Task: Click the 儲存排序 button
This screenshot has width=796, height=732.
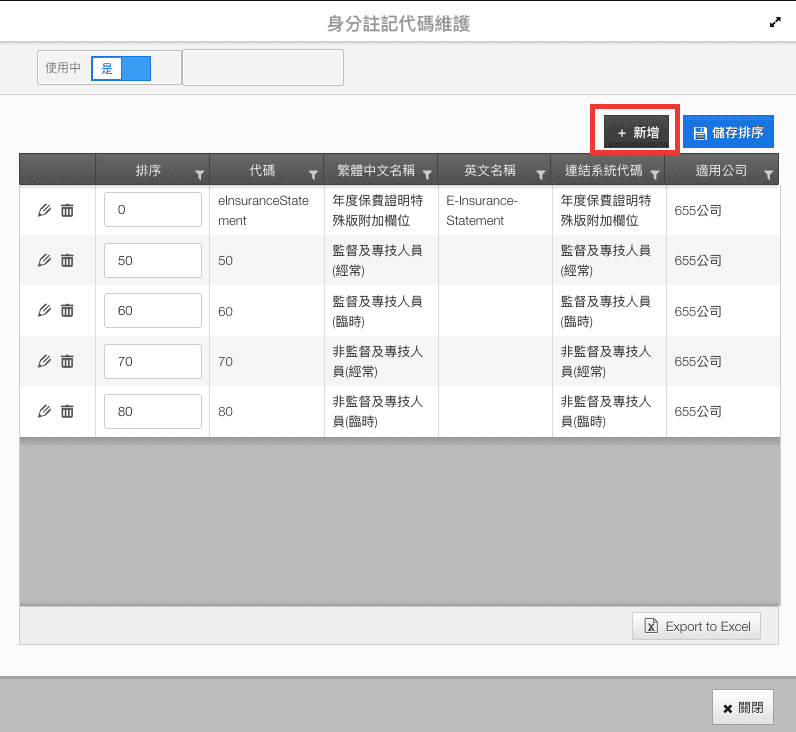Action: [728, 132]
